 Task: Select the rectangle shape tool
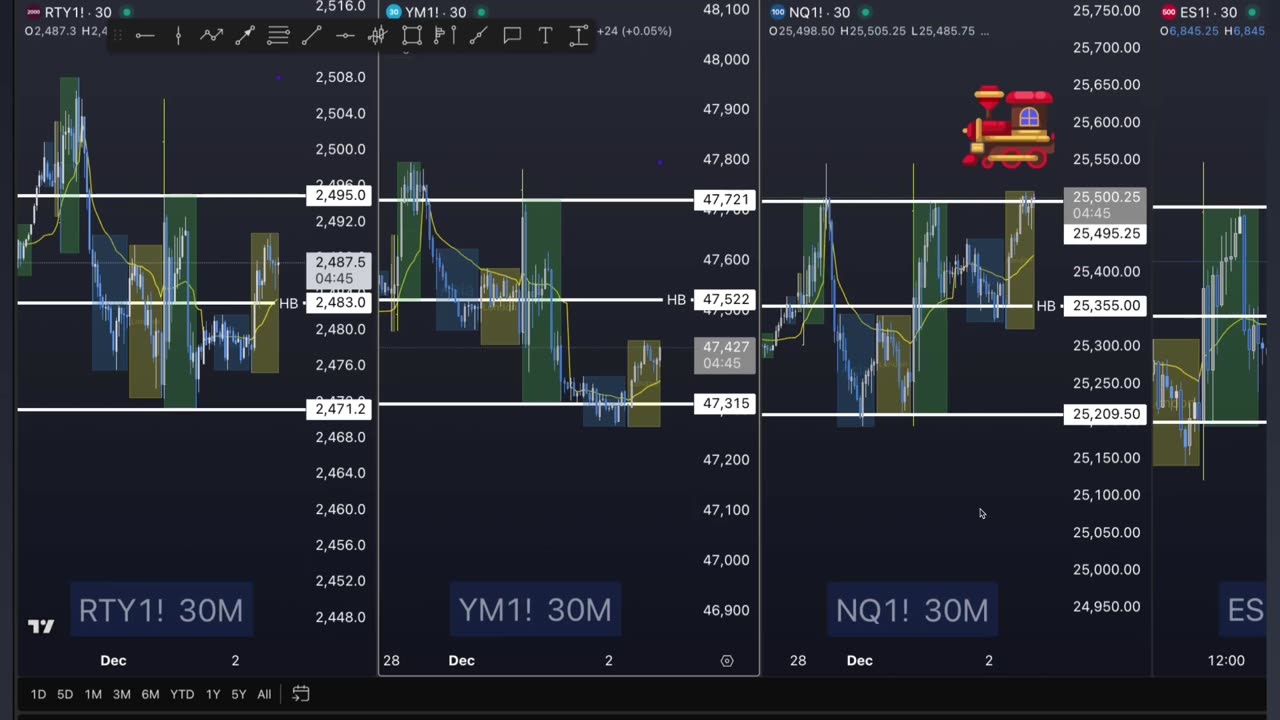click(x=411, y=36)
